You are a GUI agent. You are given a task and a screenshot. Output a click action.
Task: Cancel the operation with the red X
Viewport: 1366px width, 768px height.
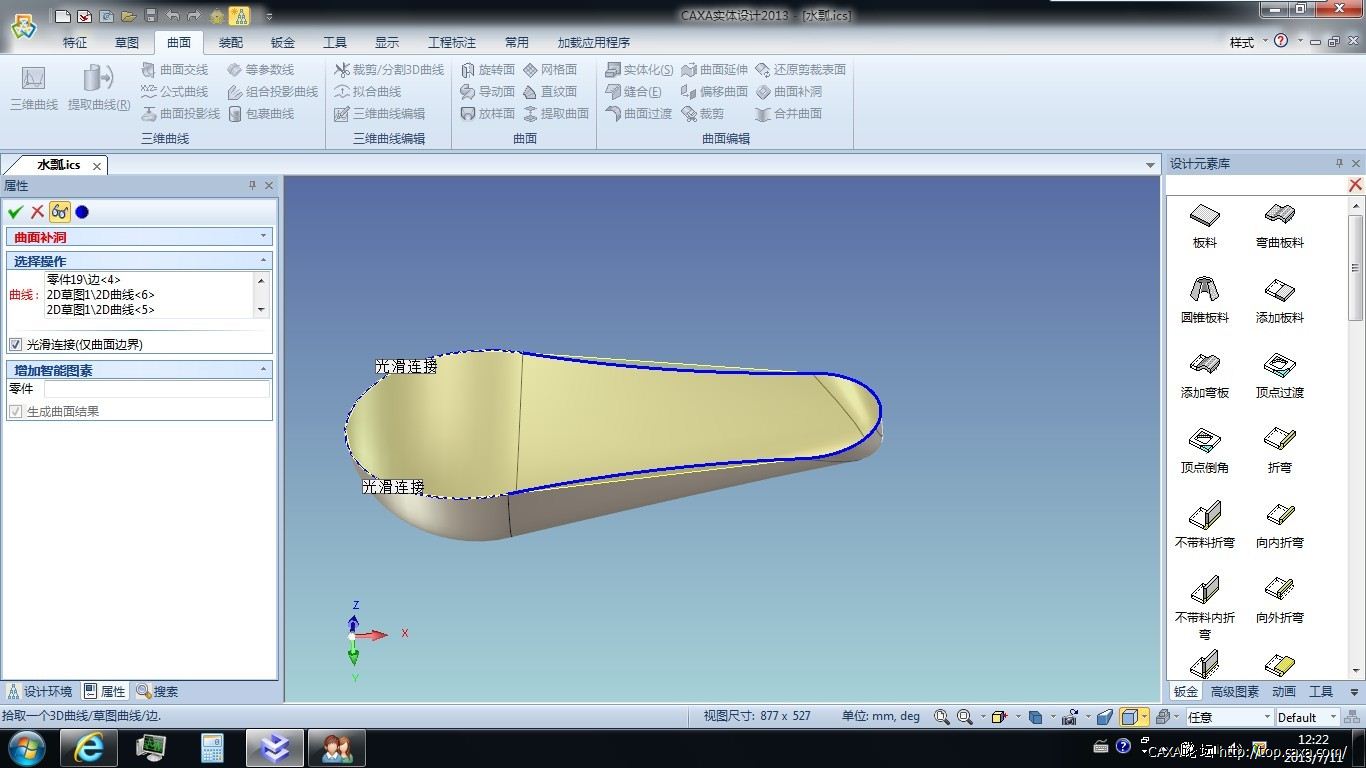(x=36, y=211)
